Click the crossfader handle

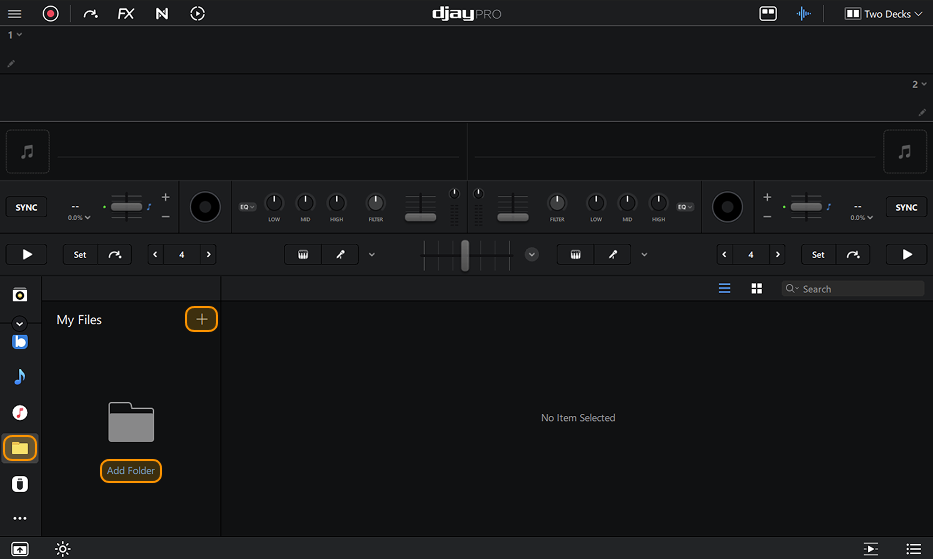tap(465, 255)
